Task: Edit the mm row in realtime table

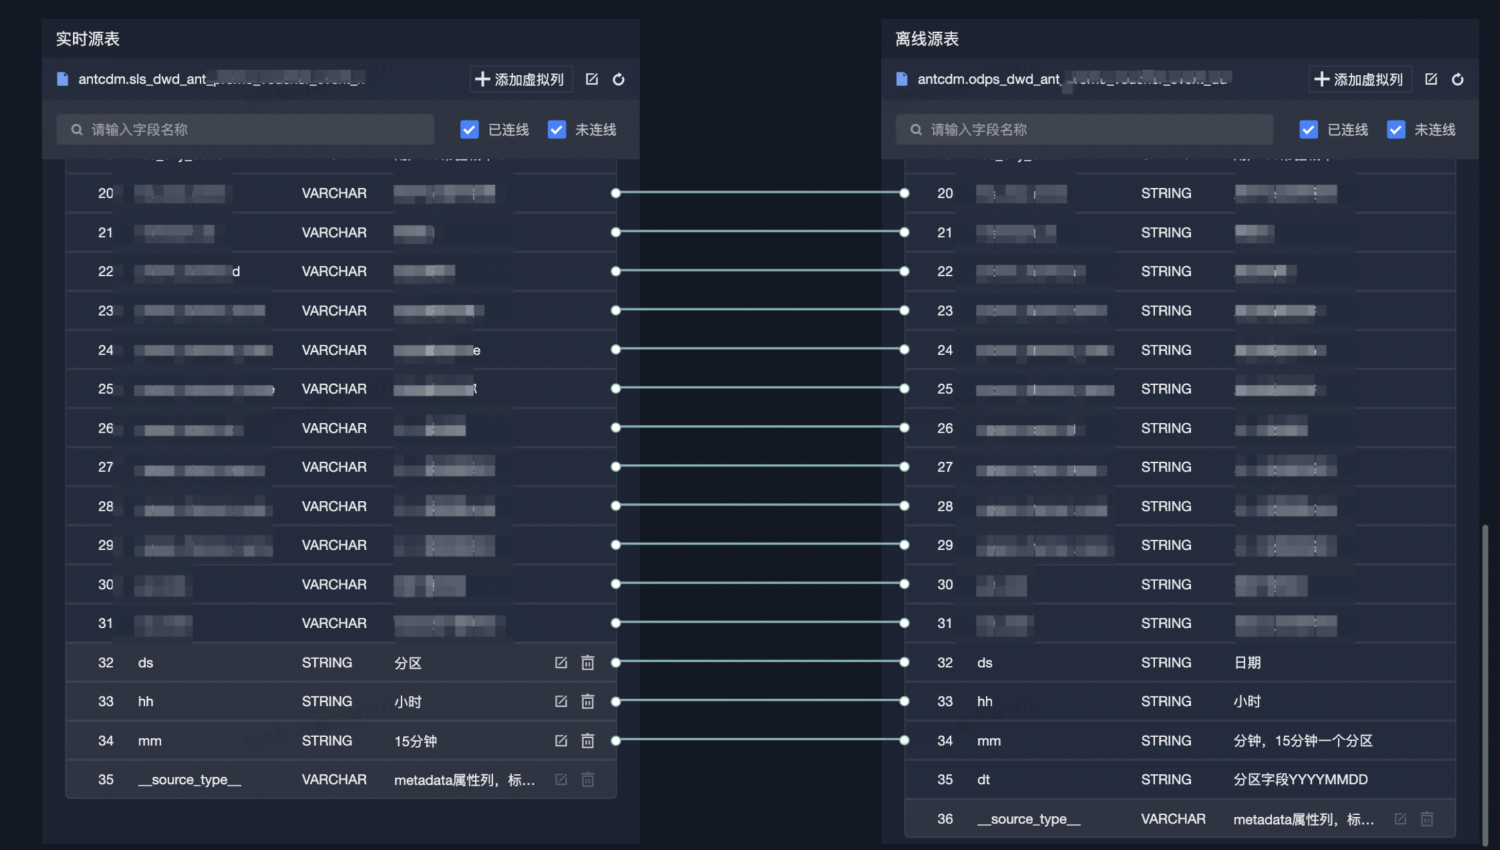Action: click(x=561, y=741)
